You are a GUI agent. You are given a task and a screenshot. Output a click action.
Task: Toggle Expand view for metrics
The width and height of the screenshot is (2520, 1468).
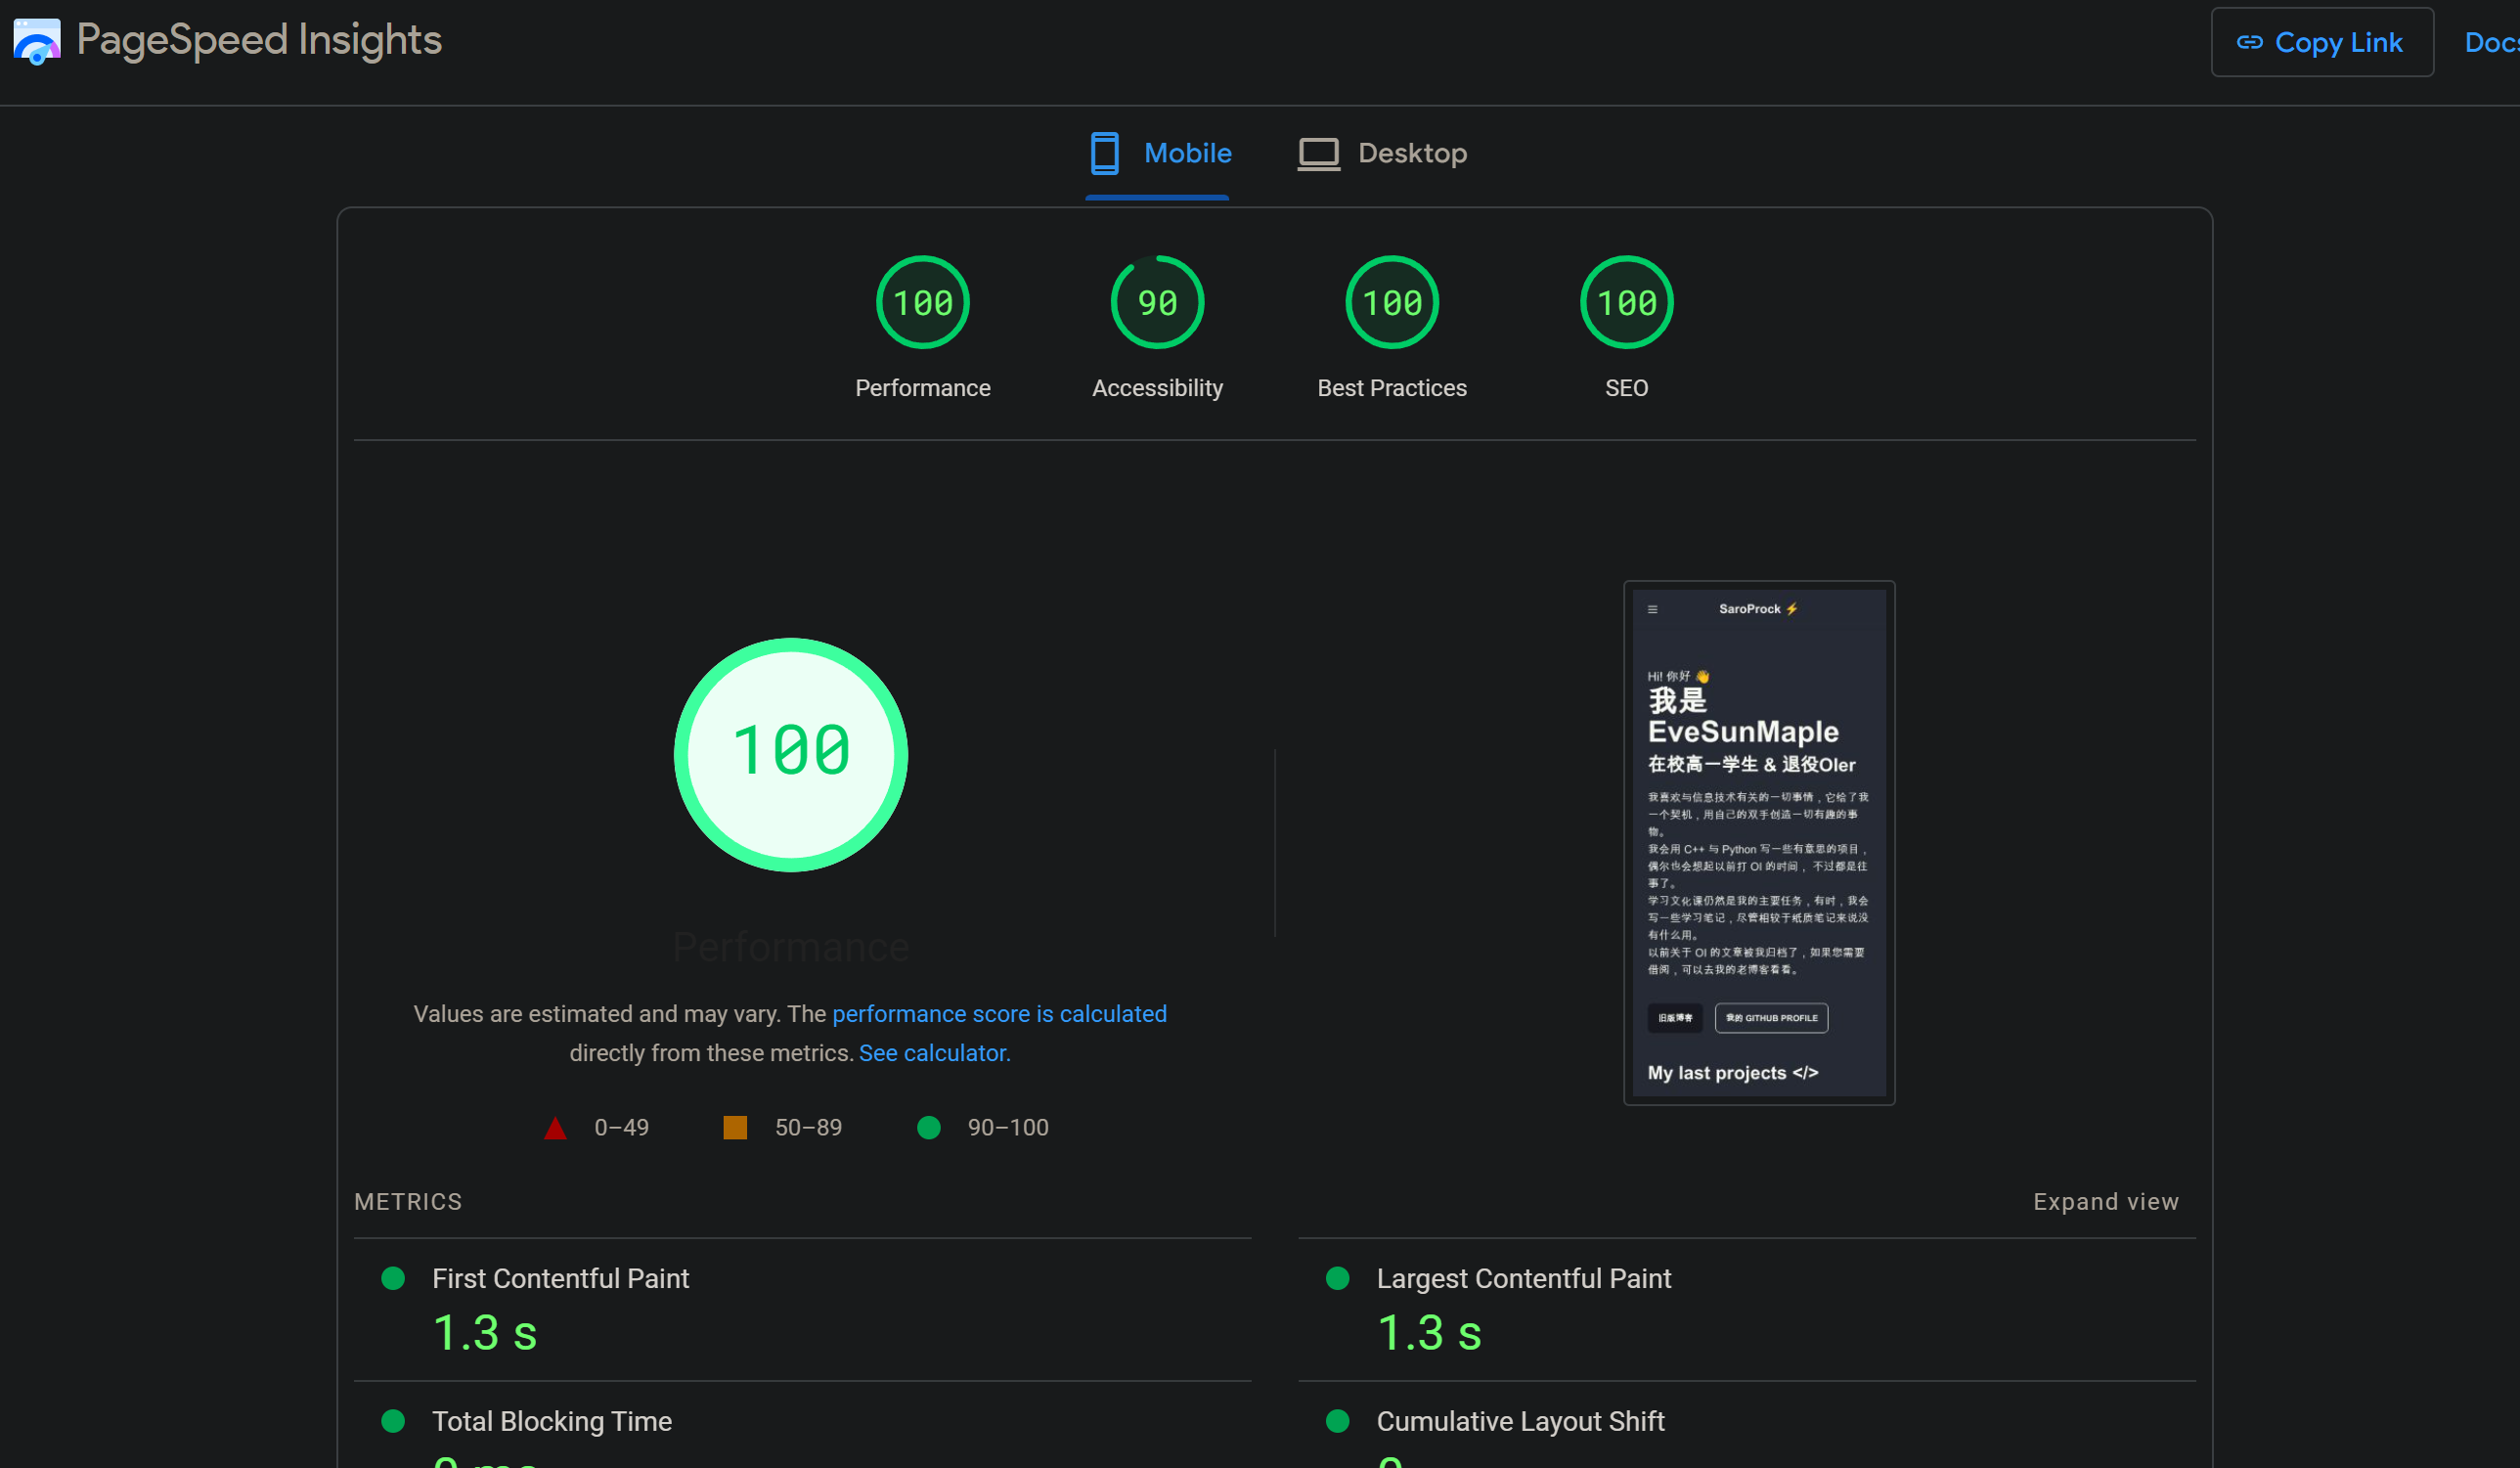(2105, 1202)
